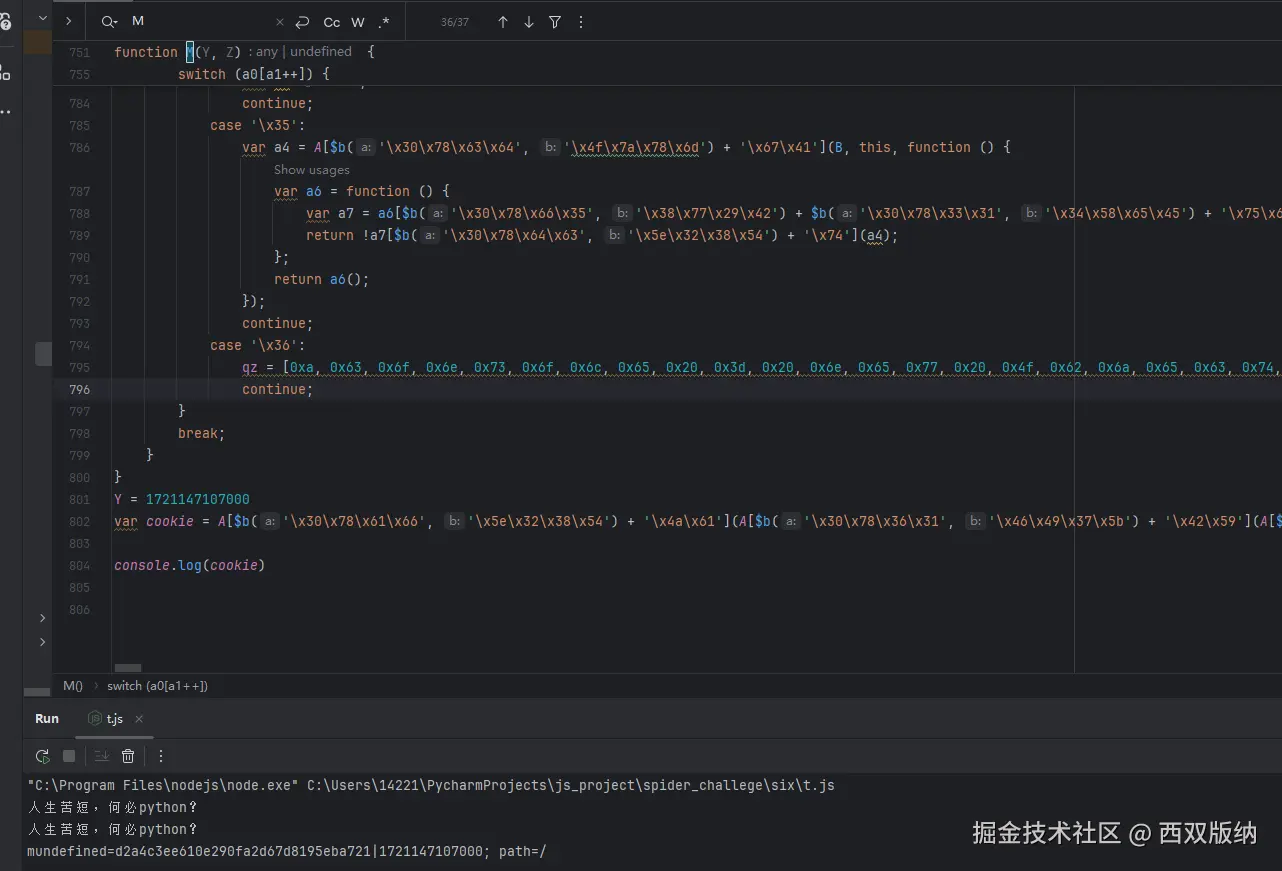
Task: Open run toolbar more actions menu
Action: [x=161, y=756]
